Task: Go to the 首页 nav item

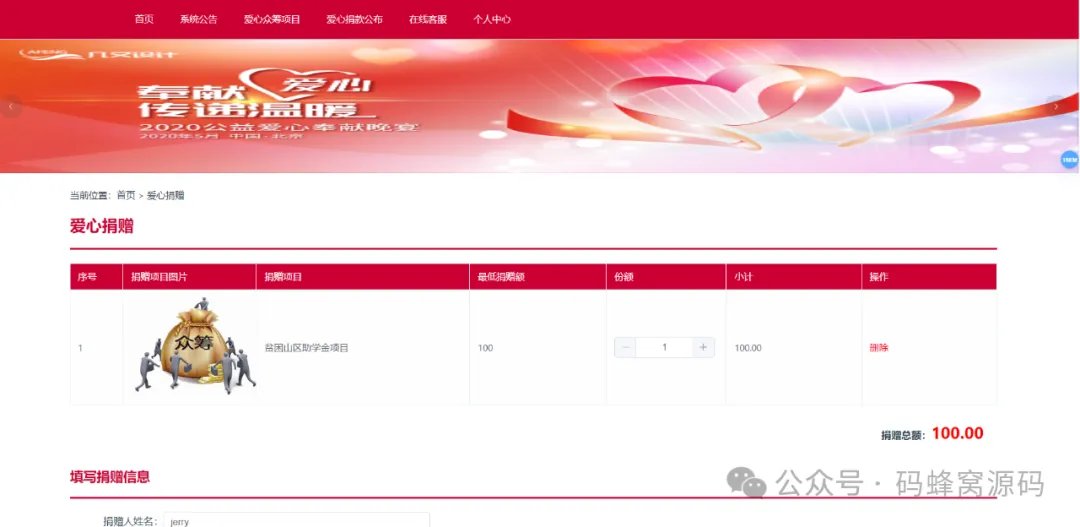Action: (144, 19)
